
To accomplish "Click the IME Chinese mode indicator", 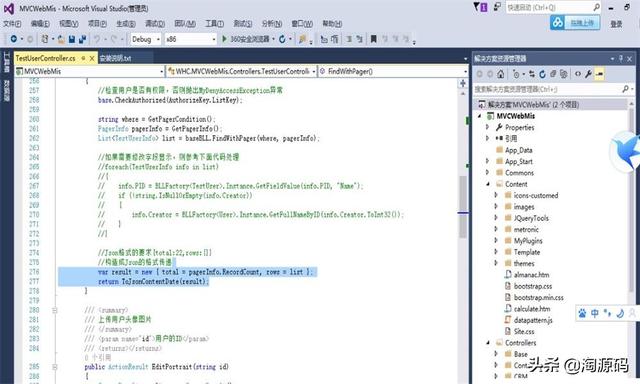I will point(595,313).
